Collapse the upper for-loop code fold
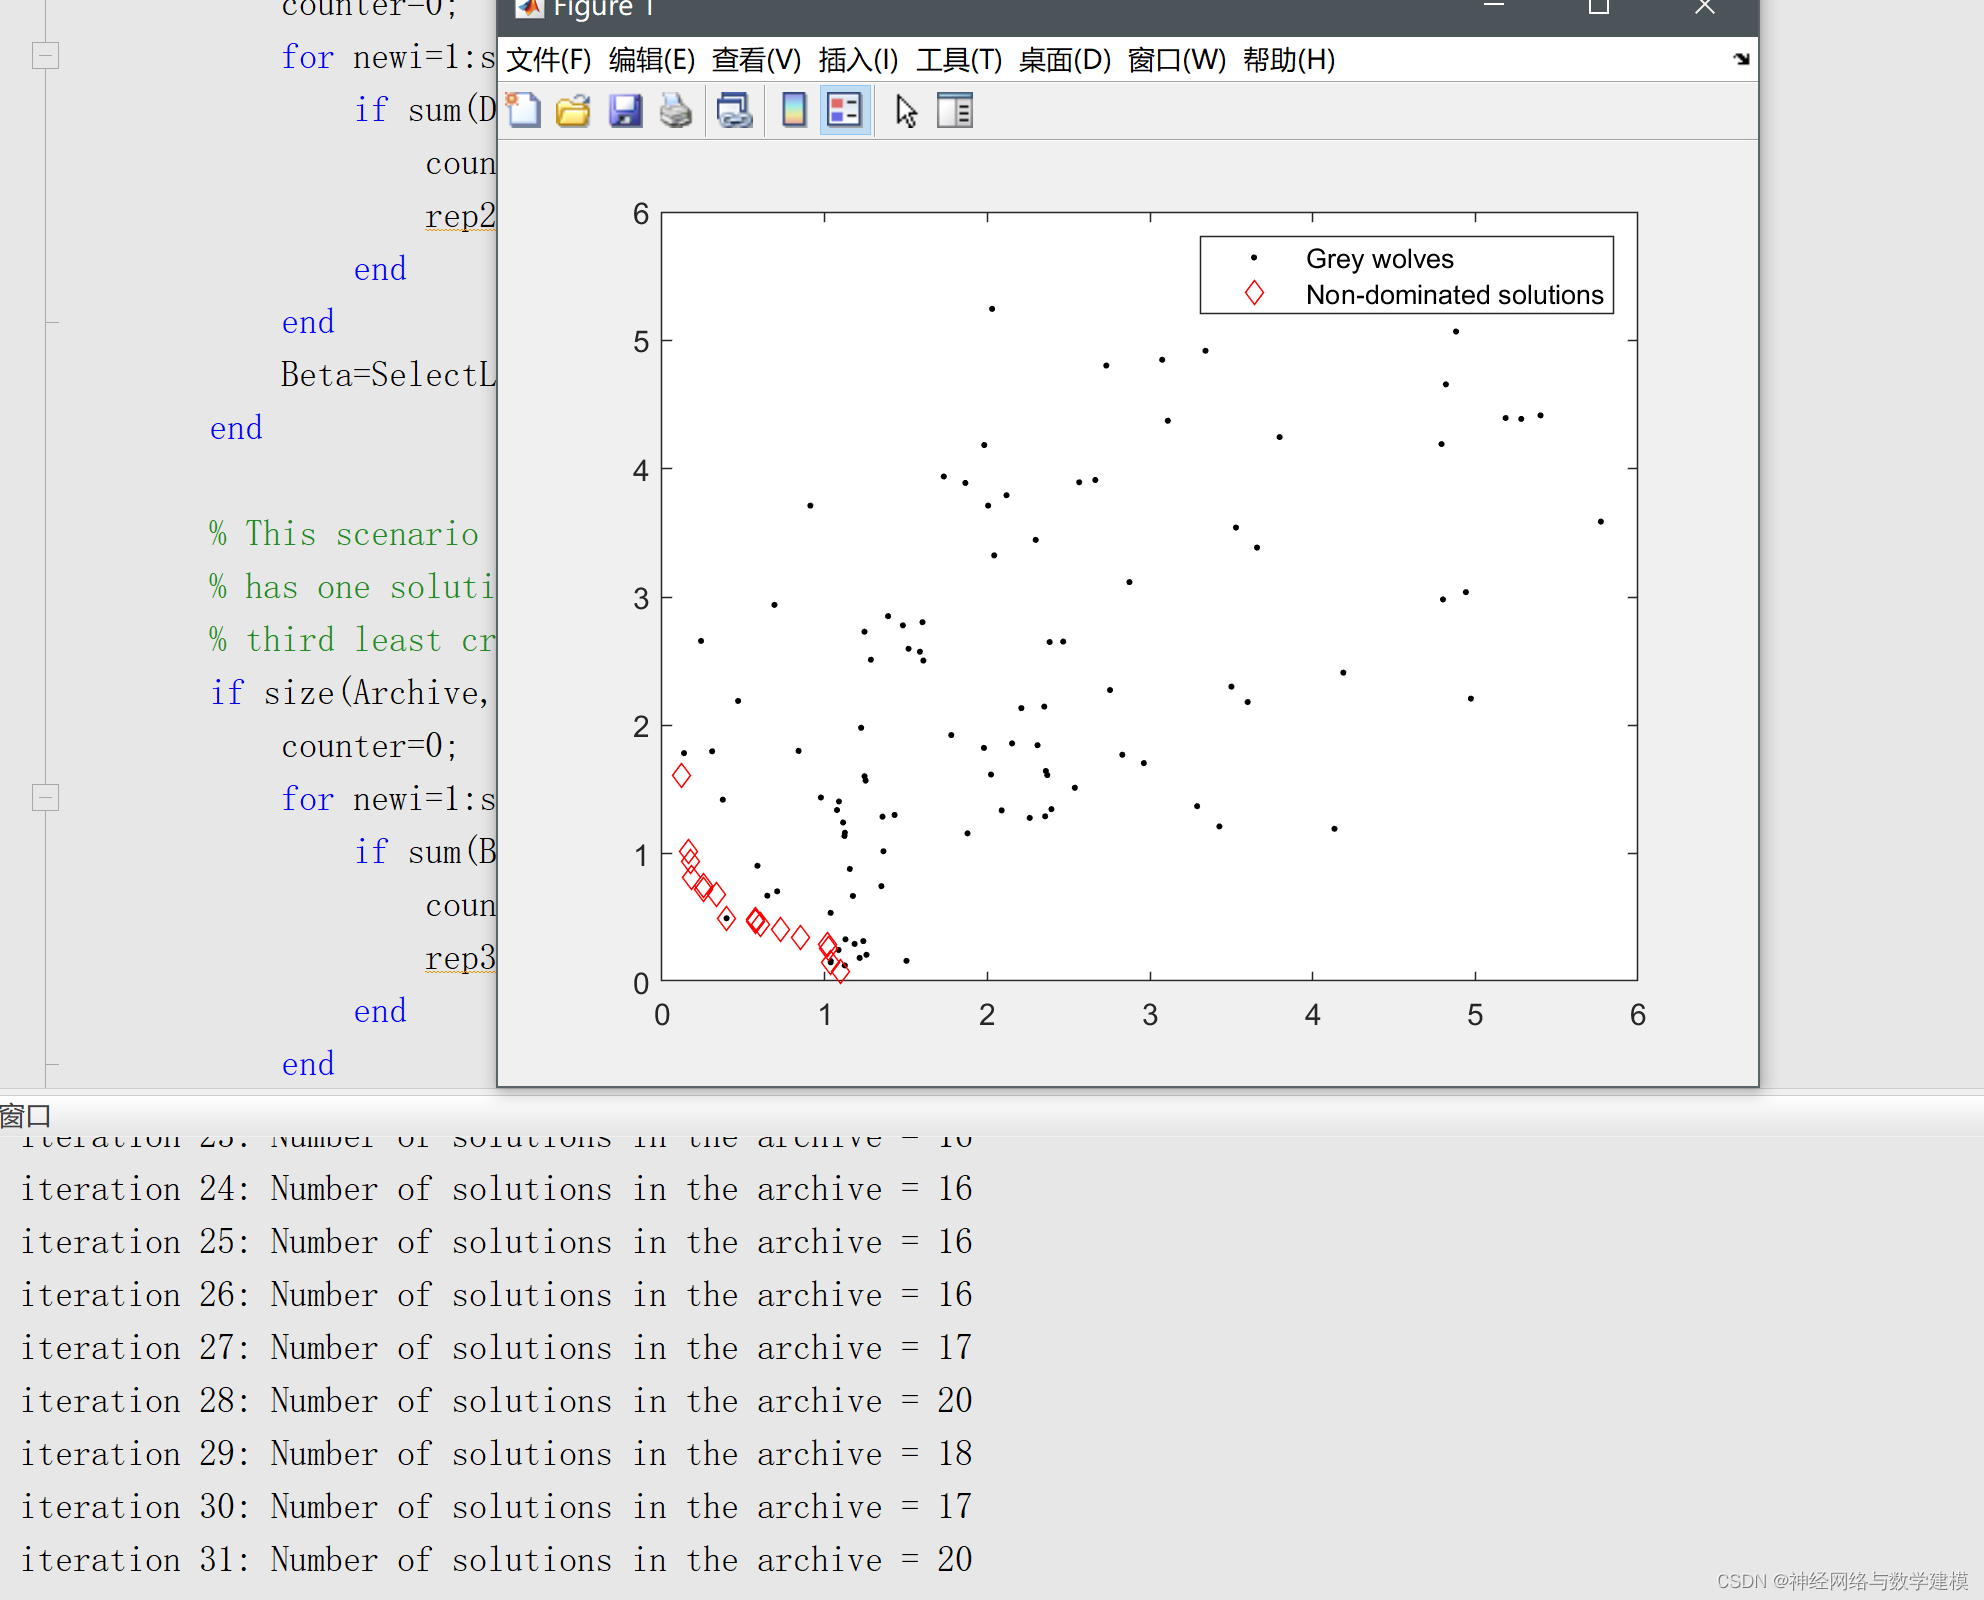The width and height of the screenshot is (1984, 1600). (x=45, y=56)
